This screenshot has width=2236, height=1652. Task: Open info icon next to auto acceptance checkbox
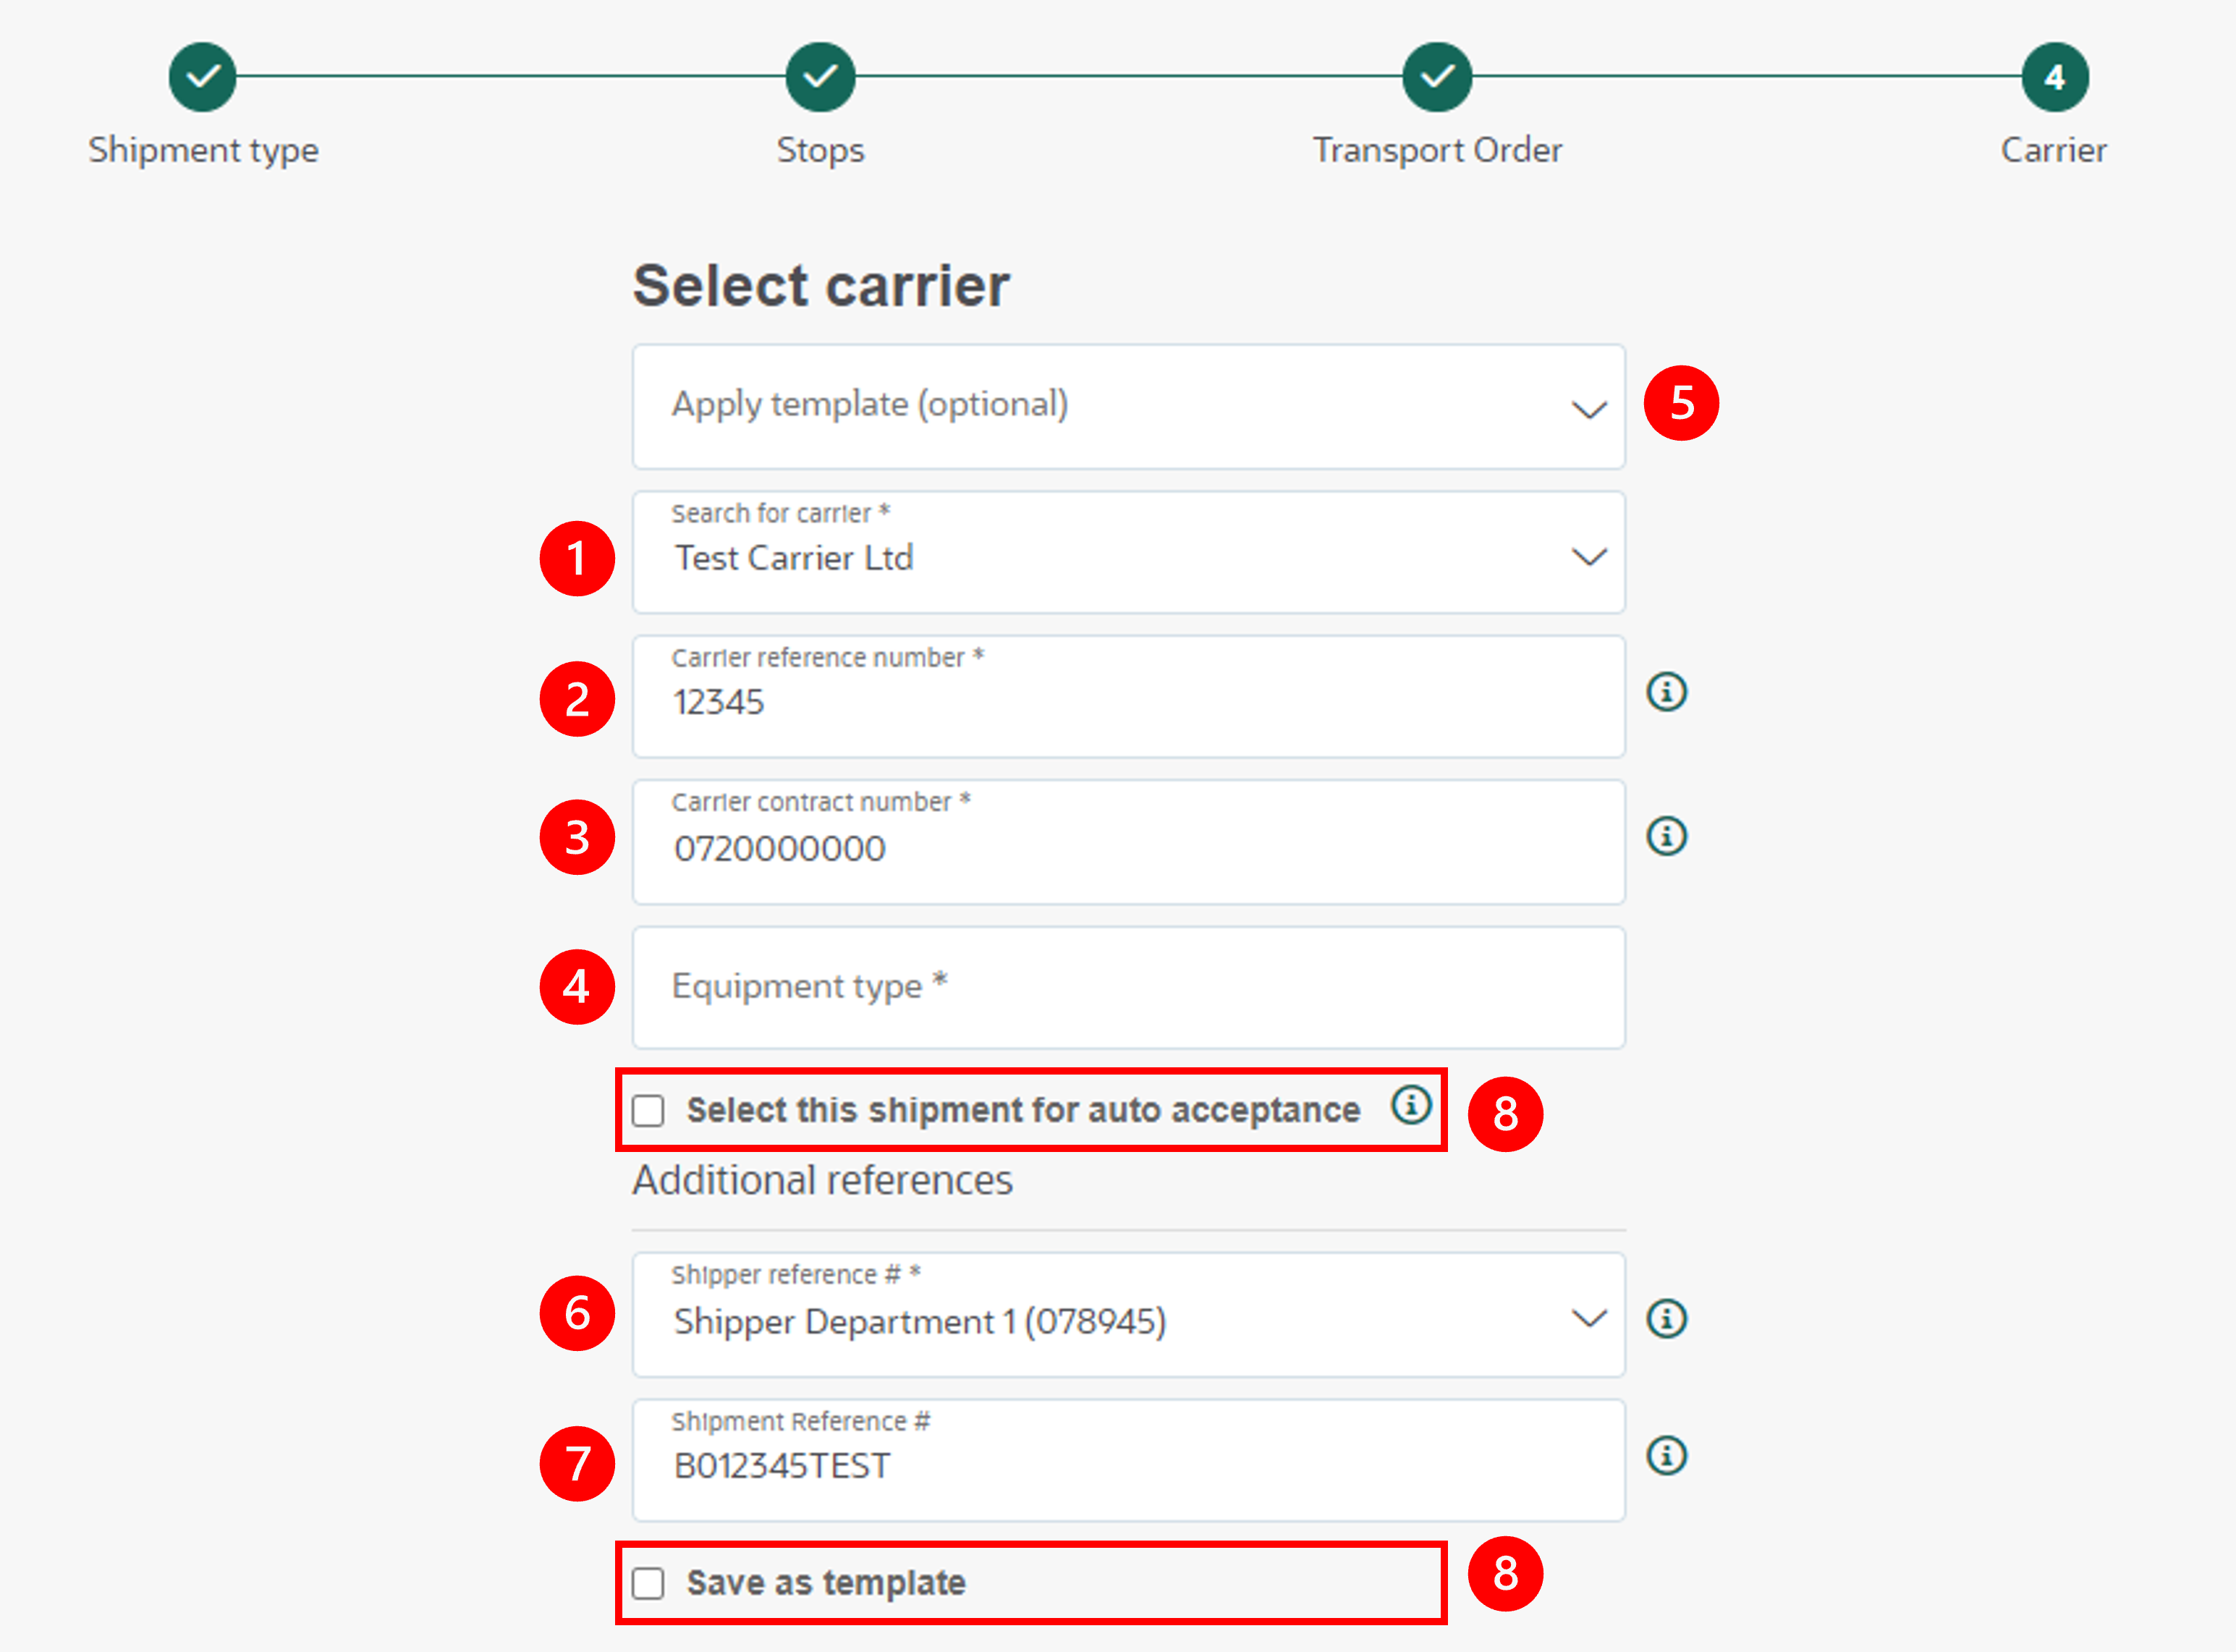1411,1106
